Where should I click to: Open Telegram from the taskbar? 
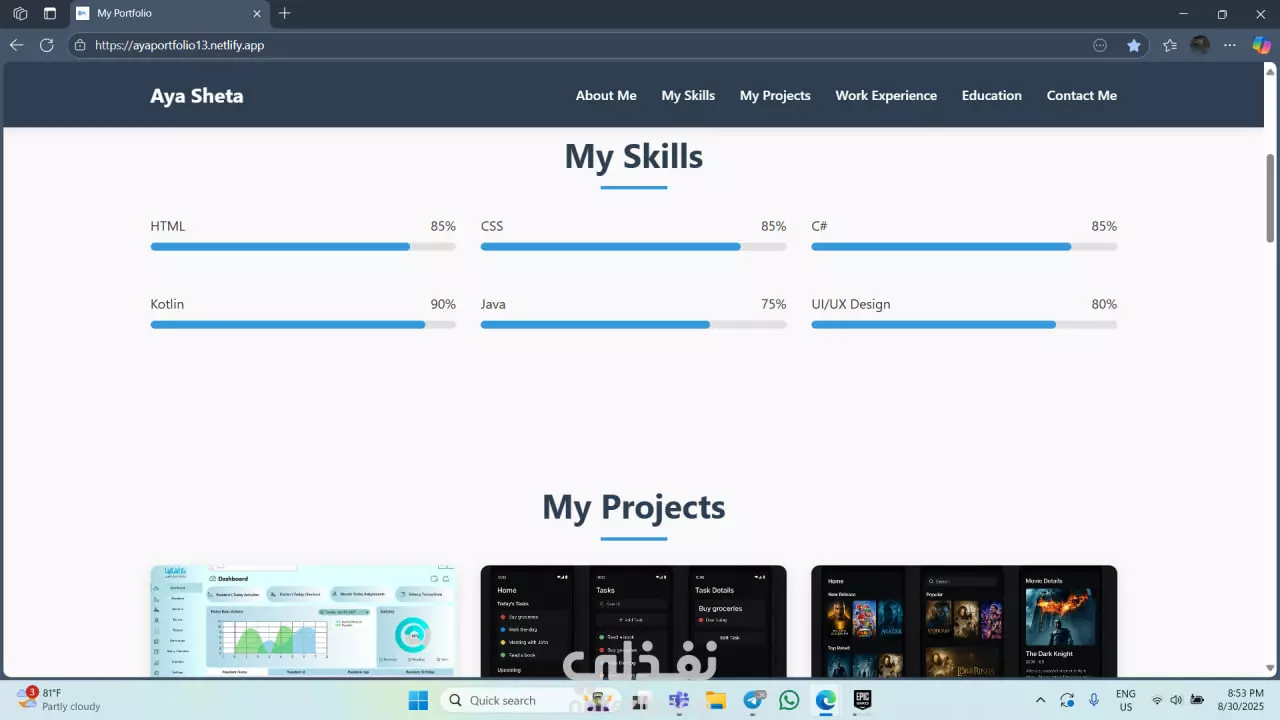click(x=753, y=700)
